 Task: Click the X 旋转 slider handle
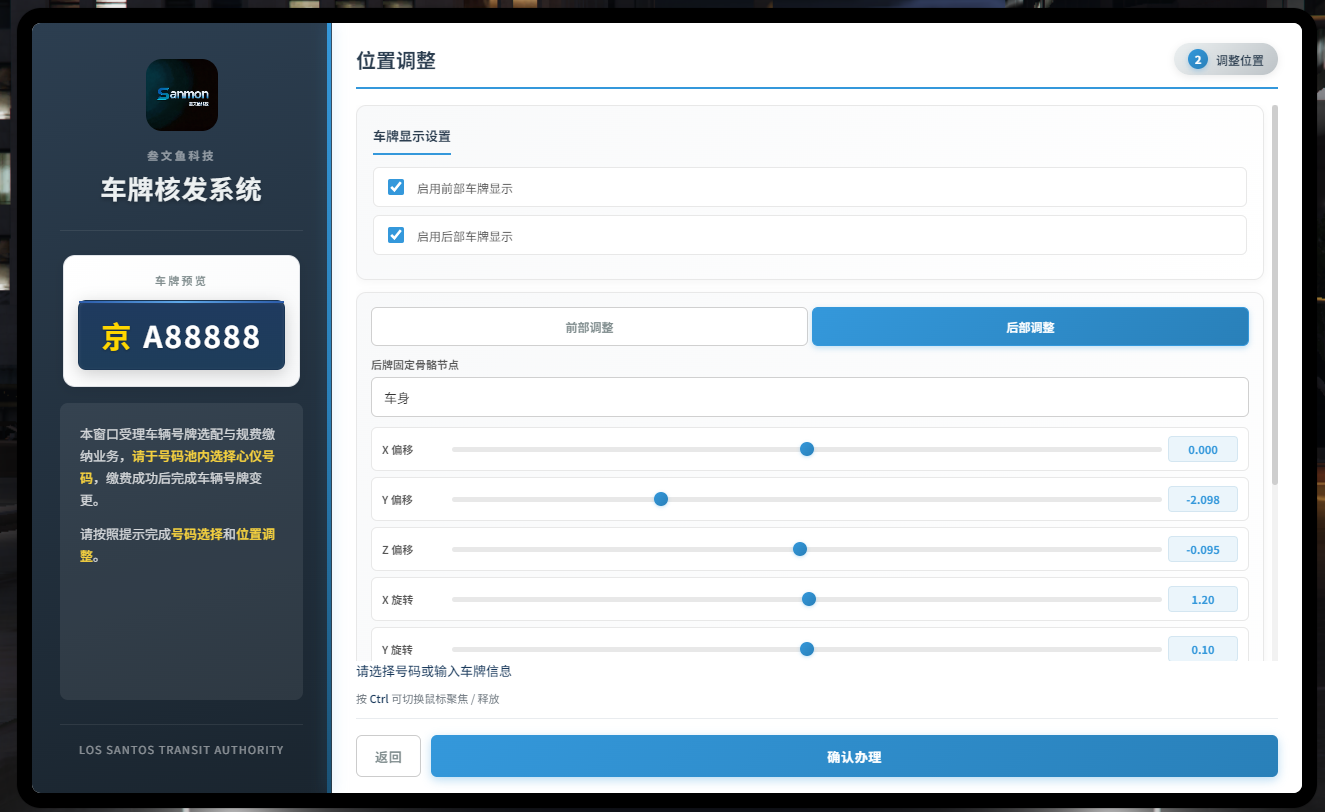(x=809, y=599)
